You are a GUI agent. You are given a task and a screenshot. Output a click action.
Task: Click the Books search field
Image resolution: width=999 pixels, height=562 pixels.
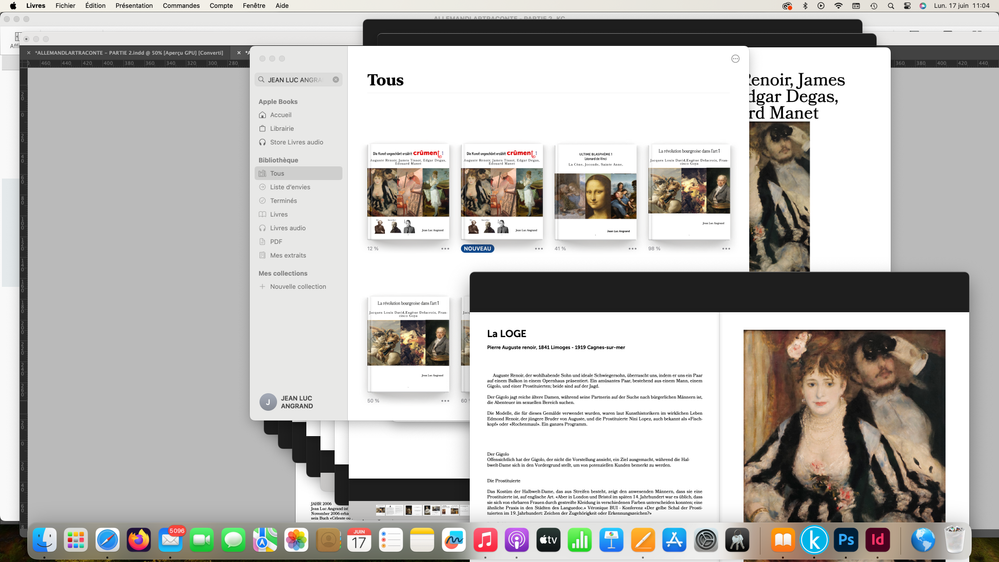pos(298,80)
